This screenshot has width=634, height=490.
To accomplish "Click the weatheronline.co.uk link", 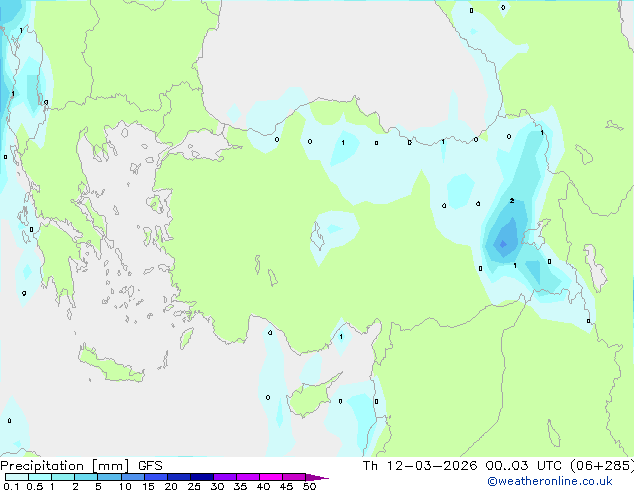I will pos(550,481).
